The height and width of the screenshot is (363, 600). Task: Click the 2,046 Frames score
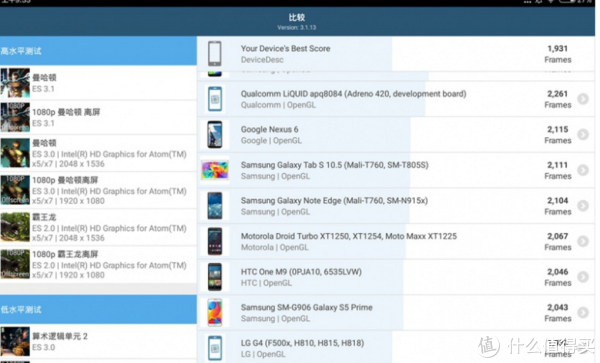[x=558, y=277]
